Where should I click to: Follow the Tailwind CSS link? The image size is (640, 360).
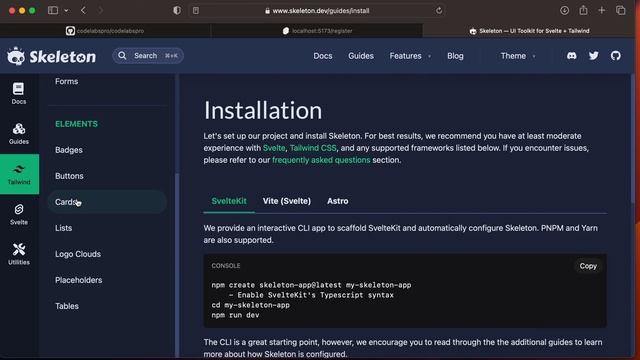point(313,148)
